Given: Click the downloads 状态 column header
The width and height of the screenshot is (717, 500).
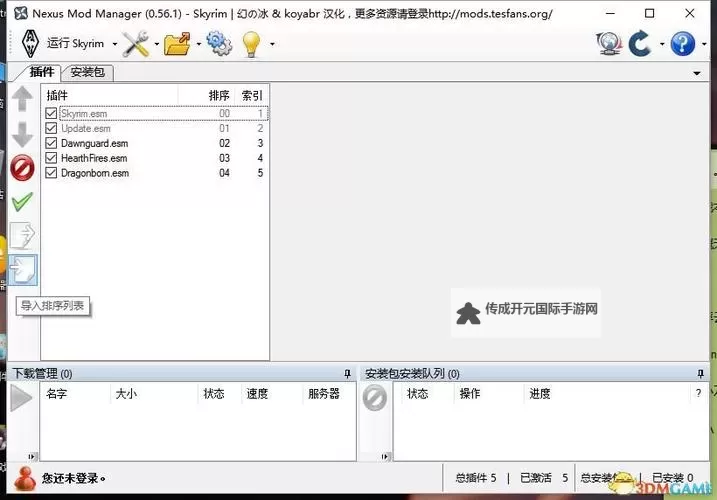Looking at the screenshot, I should tap(219, 394).
